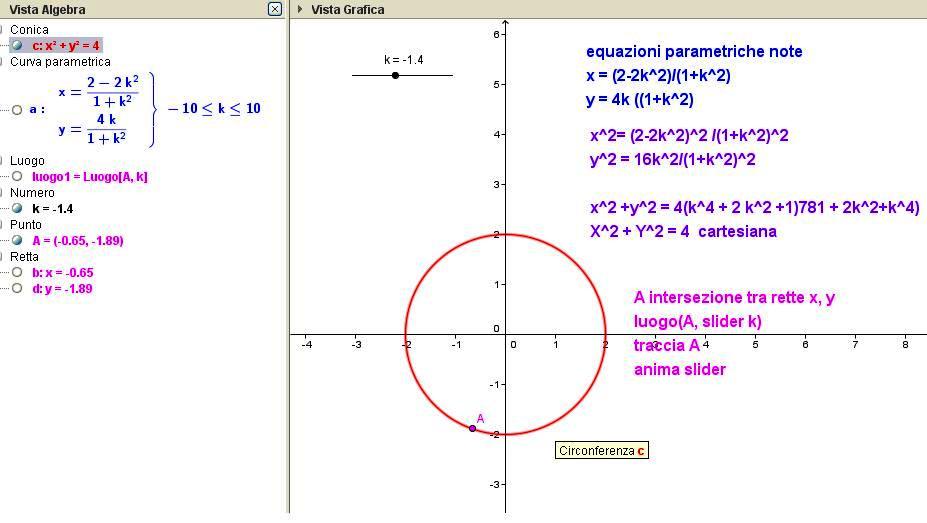This screenshot has width=927, height=523.
Task: Show parametric curve a
Action: [17, 110]
